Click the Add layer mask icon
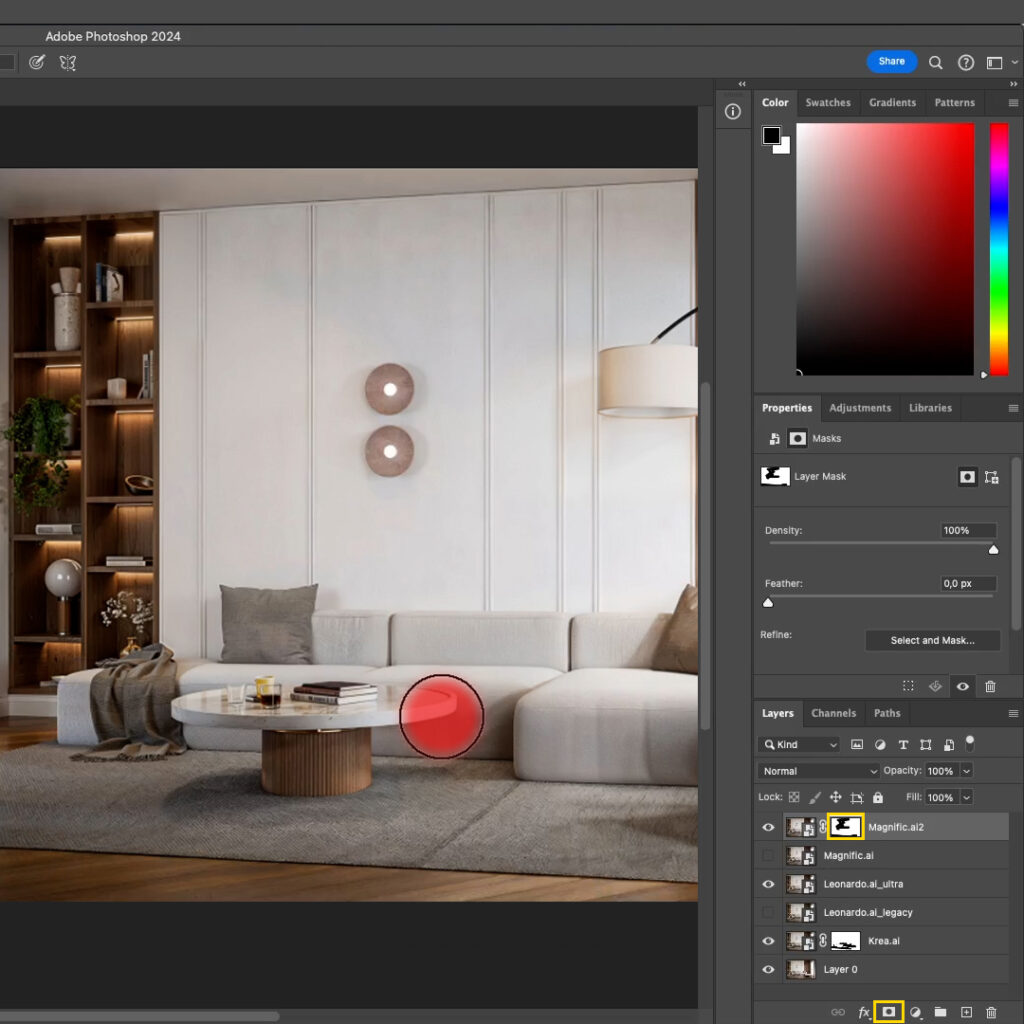 pyautogui.click(x=888, y=1012)
